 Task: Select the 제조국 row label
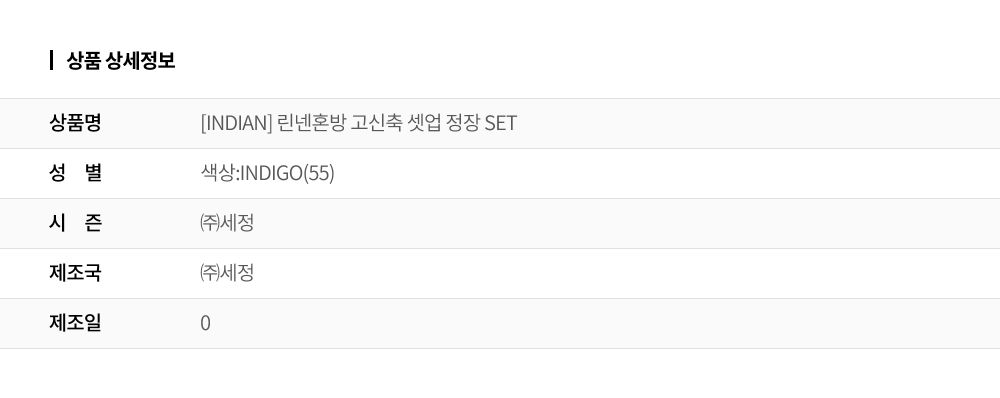point(75,273)
